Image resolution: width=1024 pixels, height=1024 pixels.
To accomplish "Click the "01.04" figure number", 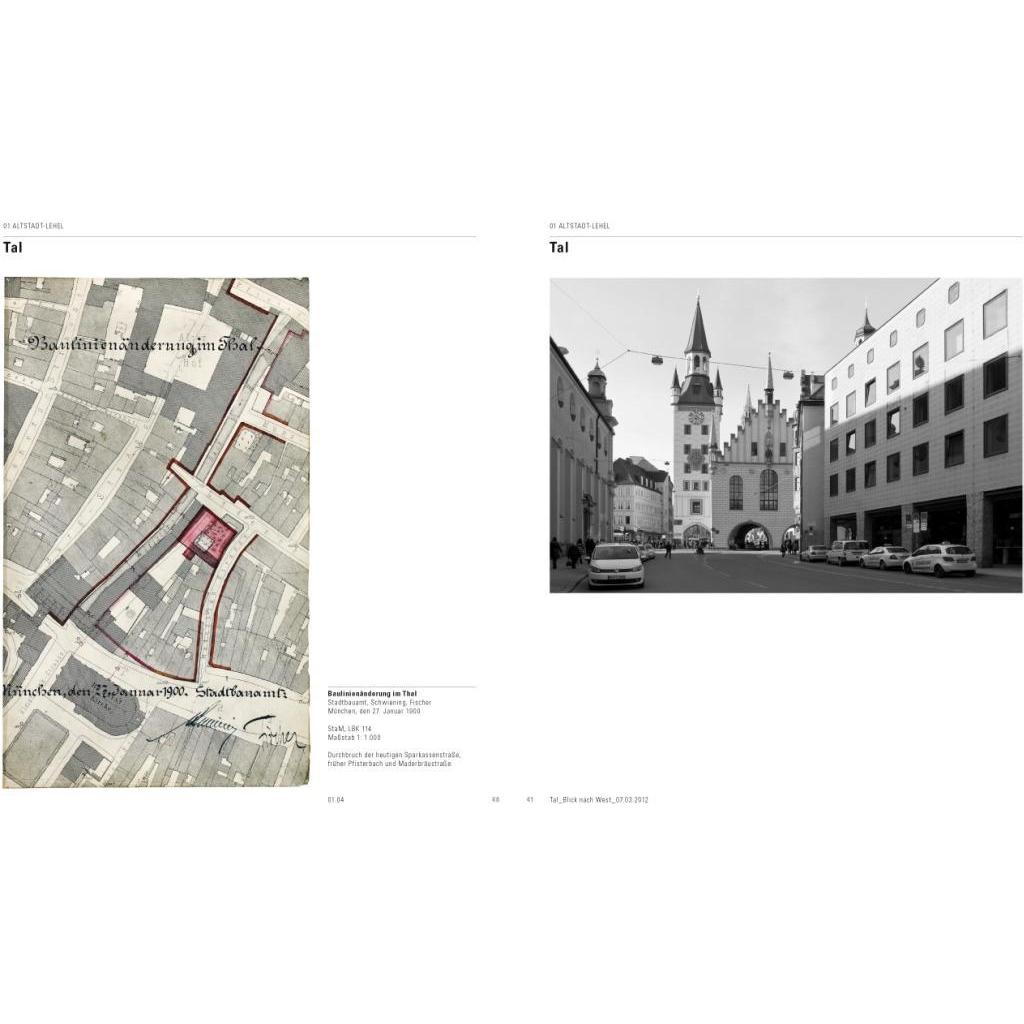I will point(336,800).
